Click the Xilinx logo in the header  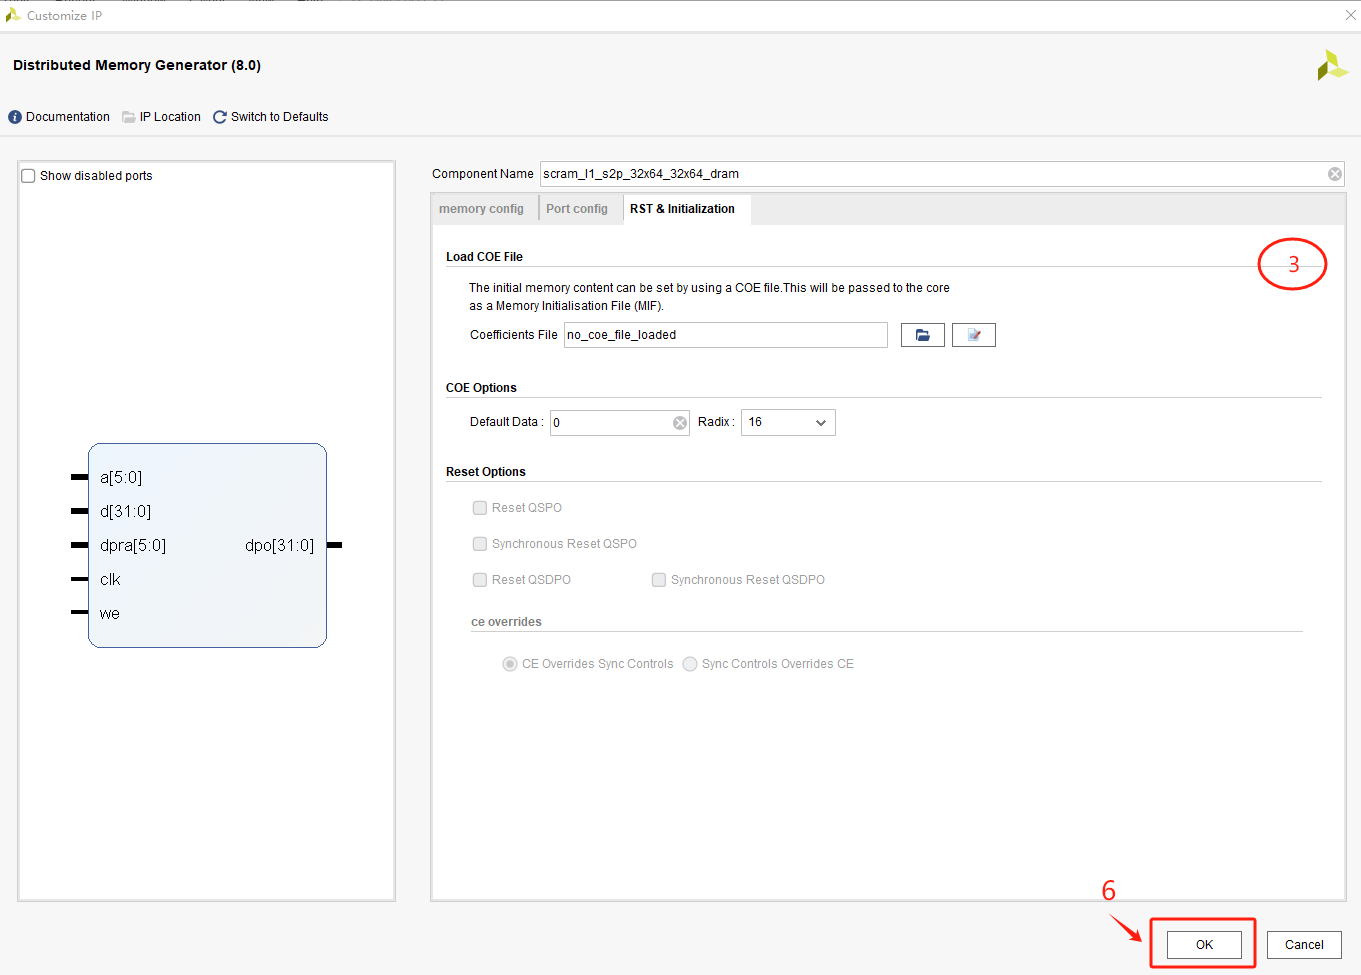1331,64
